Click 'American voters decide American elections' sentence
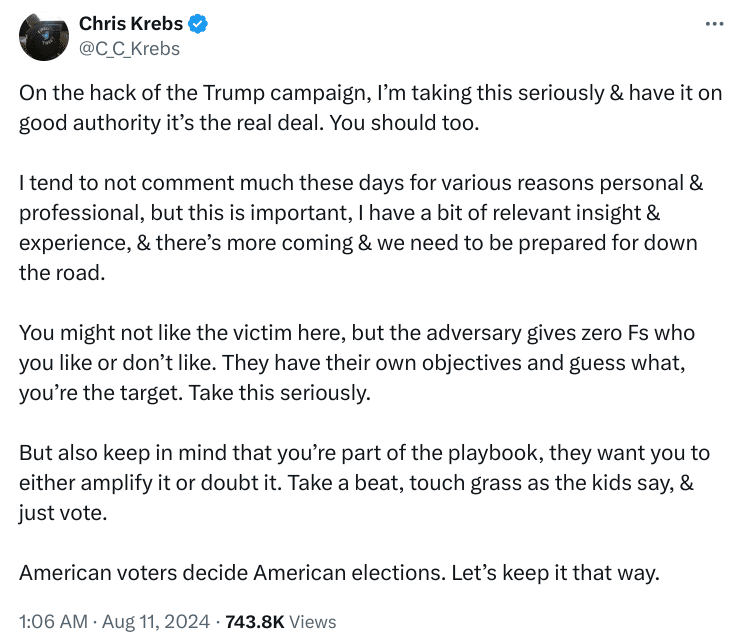Viewport: 733px width, 639px height. pyautogui.click(x=232, y=573)
